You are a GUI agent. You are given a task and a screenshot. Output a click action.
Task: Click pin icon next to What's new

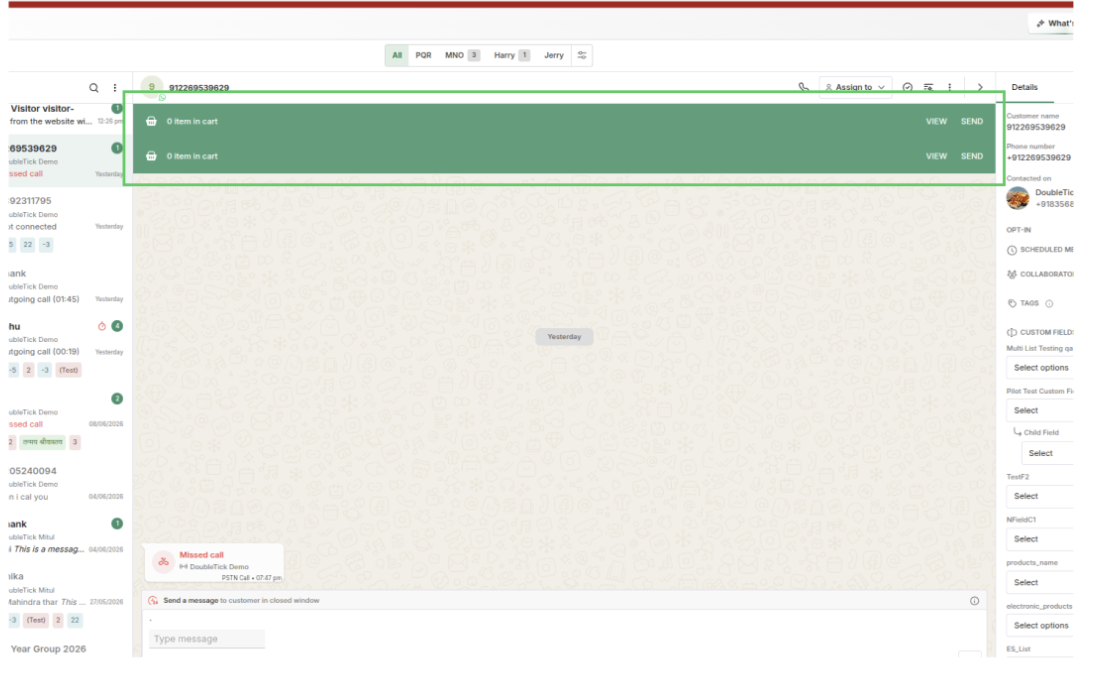[x=1040, y=24]
